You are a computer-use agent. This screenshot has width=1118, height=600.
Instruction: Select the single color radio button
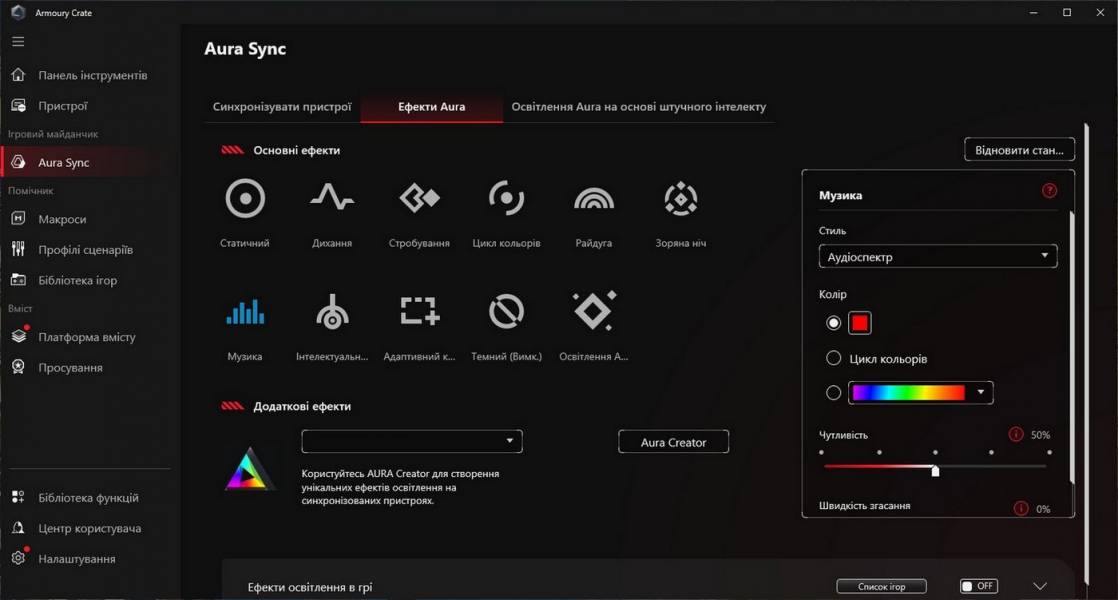(x=833, y=323)
